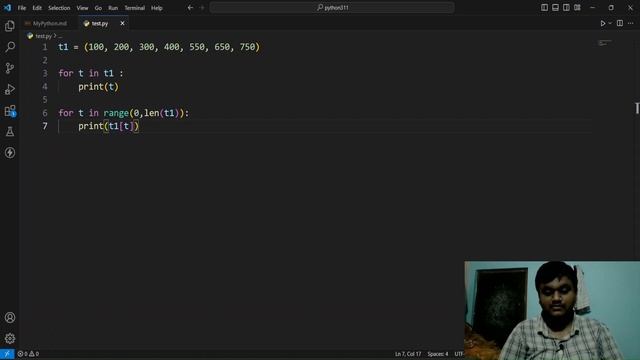This screenshot has height=360, width=640.
Task: Open the Search view in activity bar
Action: (x=10, y=47)
